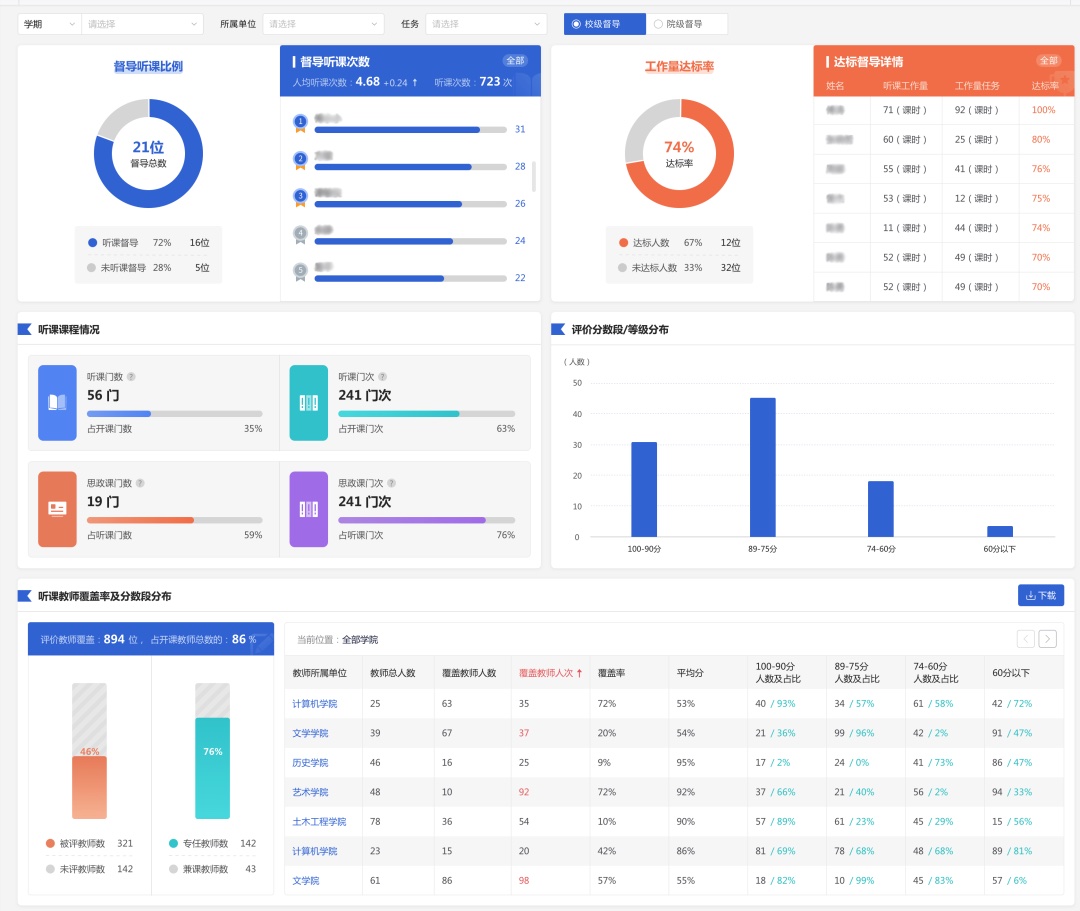
Task: Click the orange card icon for 思政课门数
Action: (57, 509)
